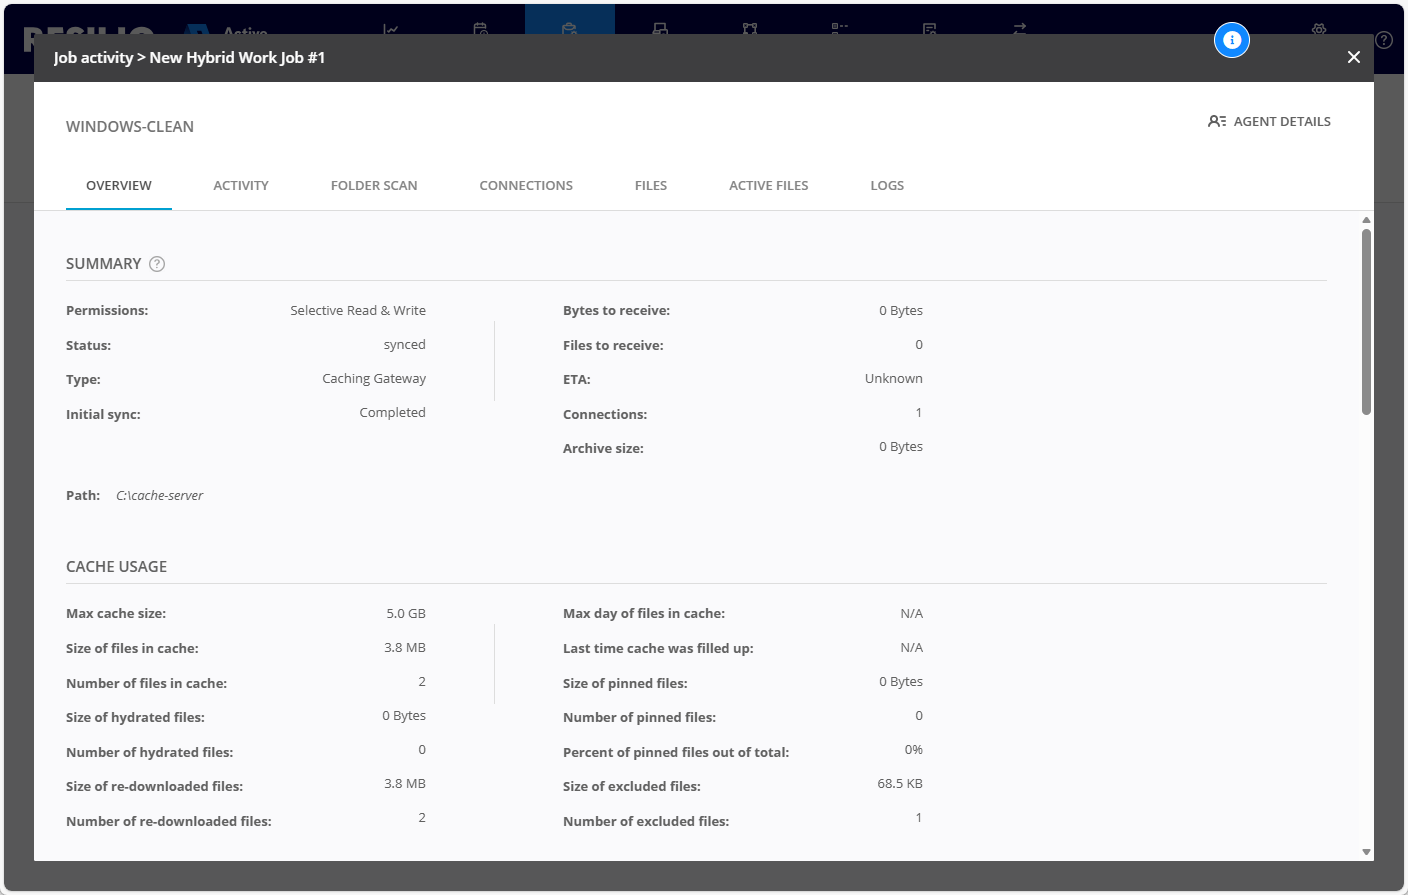
Task: Select the Overview tab
Action: click(x=119, y=186)
